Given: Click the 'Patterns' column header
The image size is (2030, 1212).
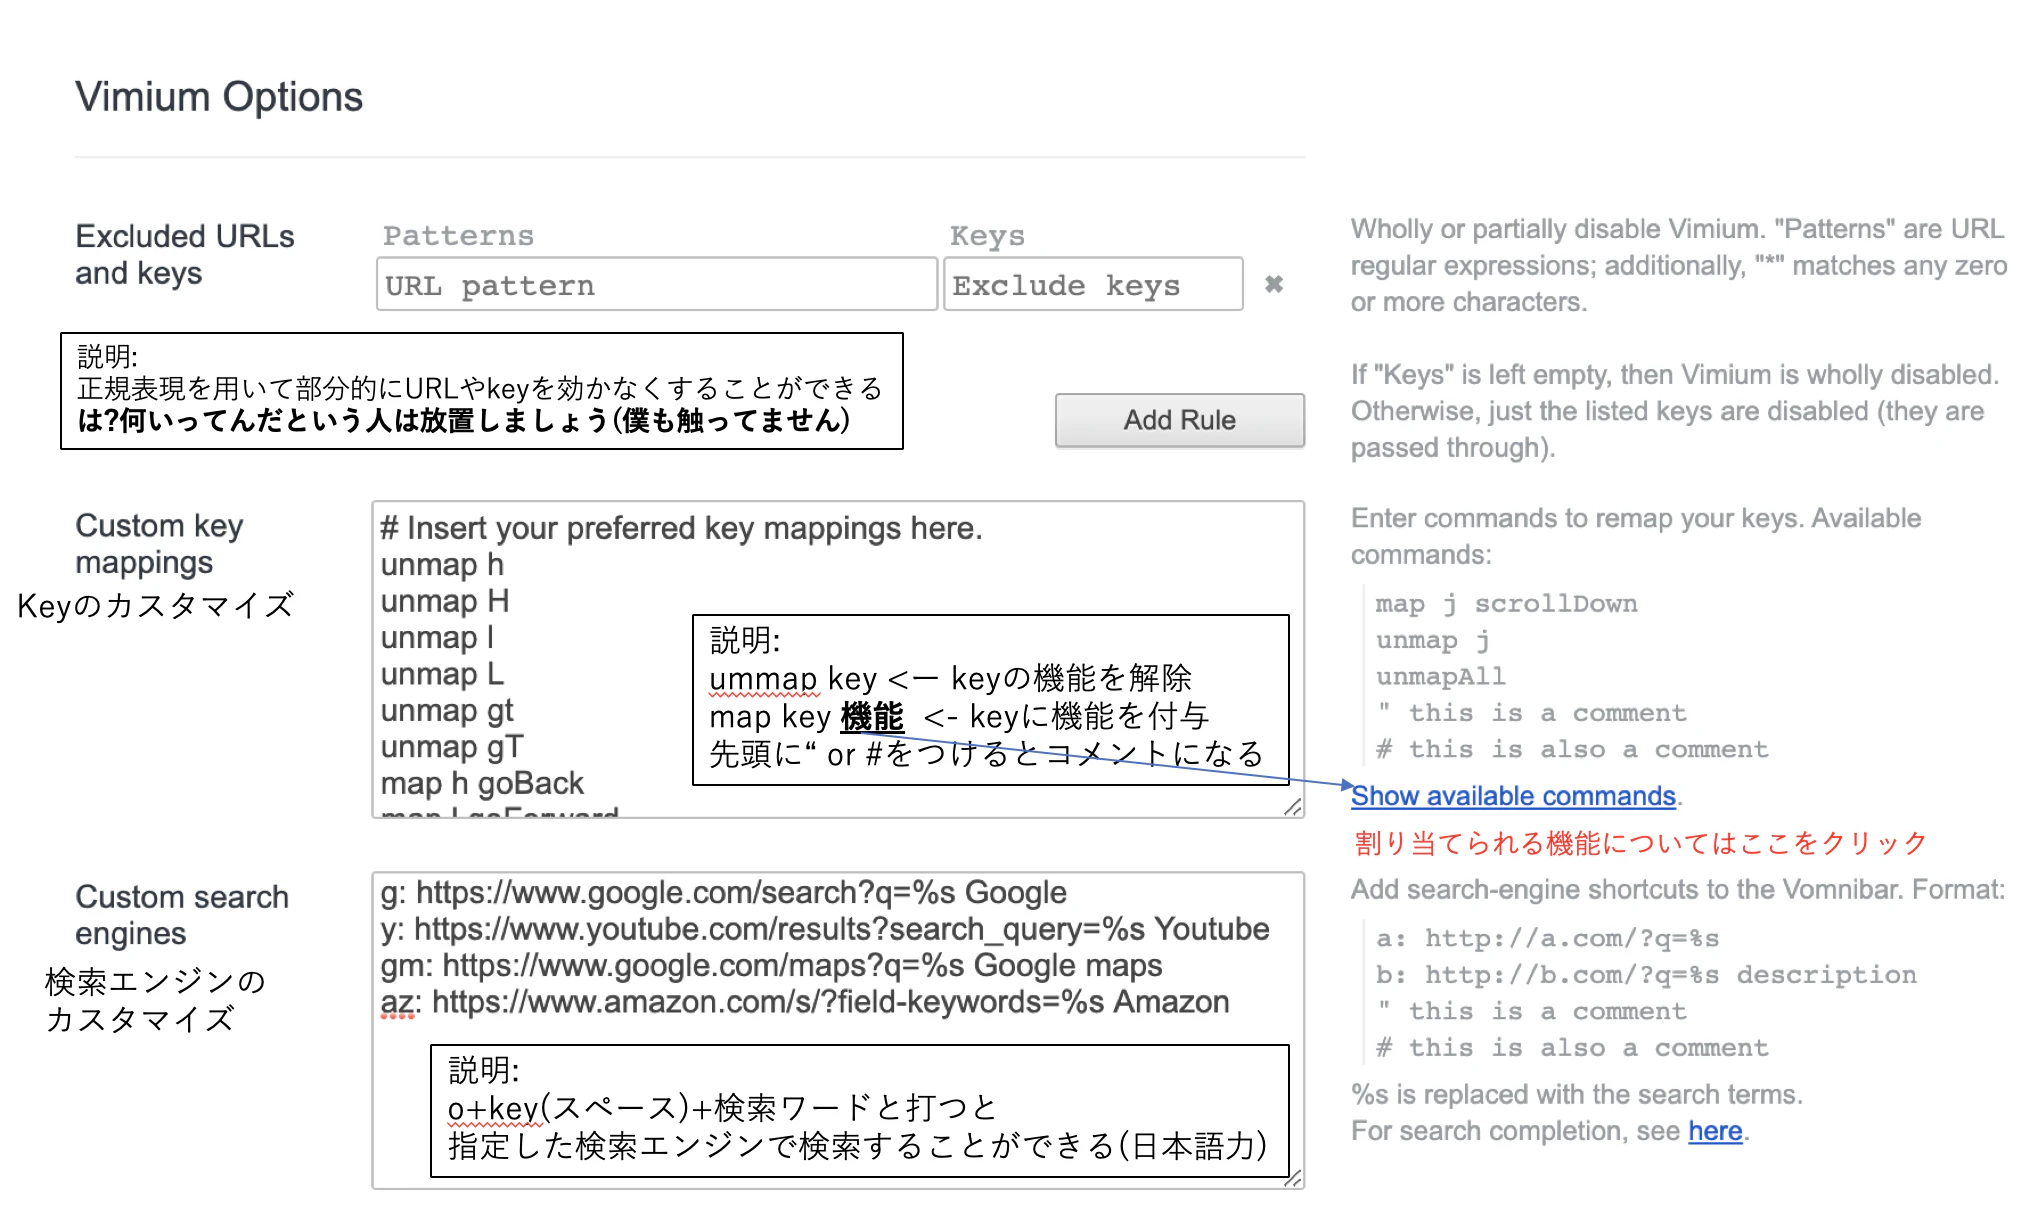Looking at the screenshot, I should pyautogui.click(x=458, y=236).
